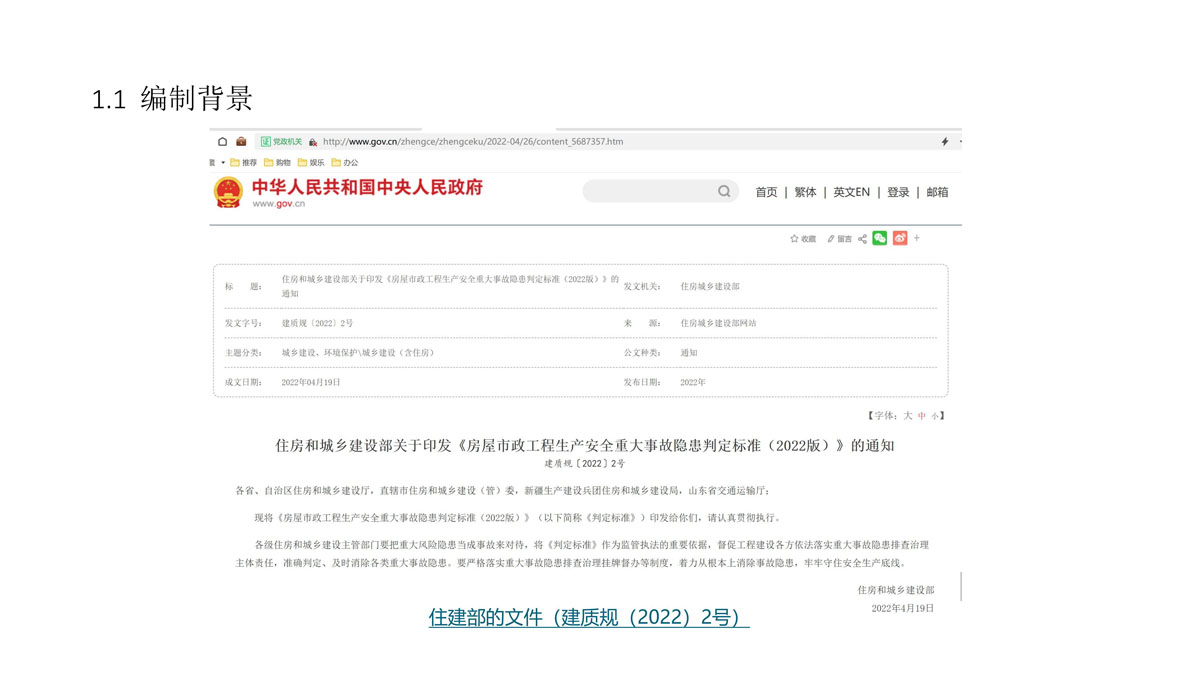Click the 来源 value 住房城乡建设部网站
The image size is (1200, 675).
pos(718,323)
